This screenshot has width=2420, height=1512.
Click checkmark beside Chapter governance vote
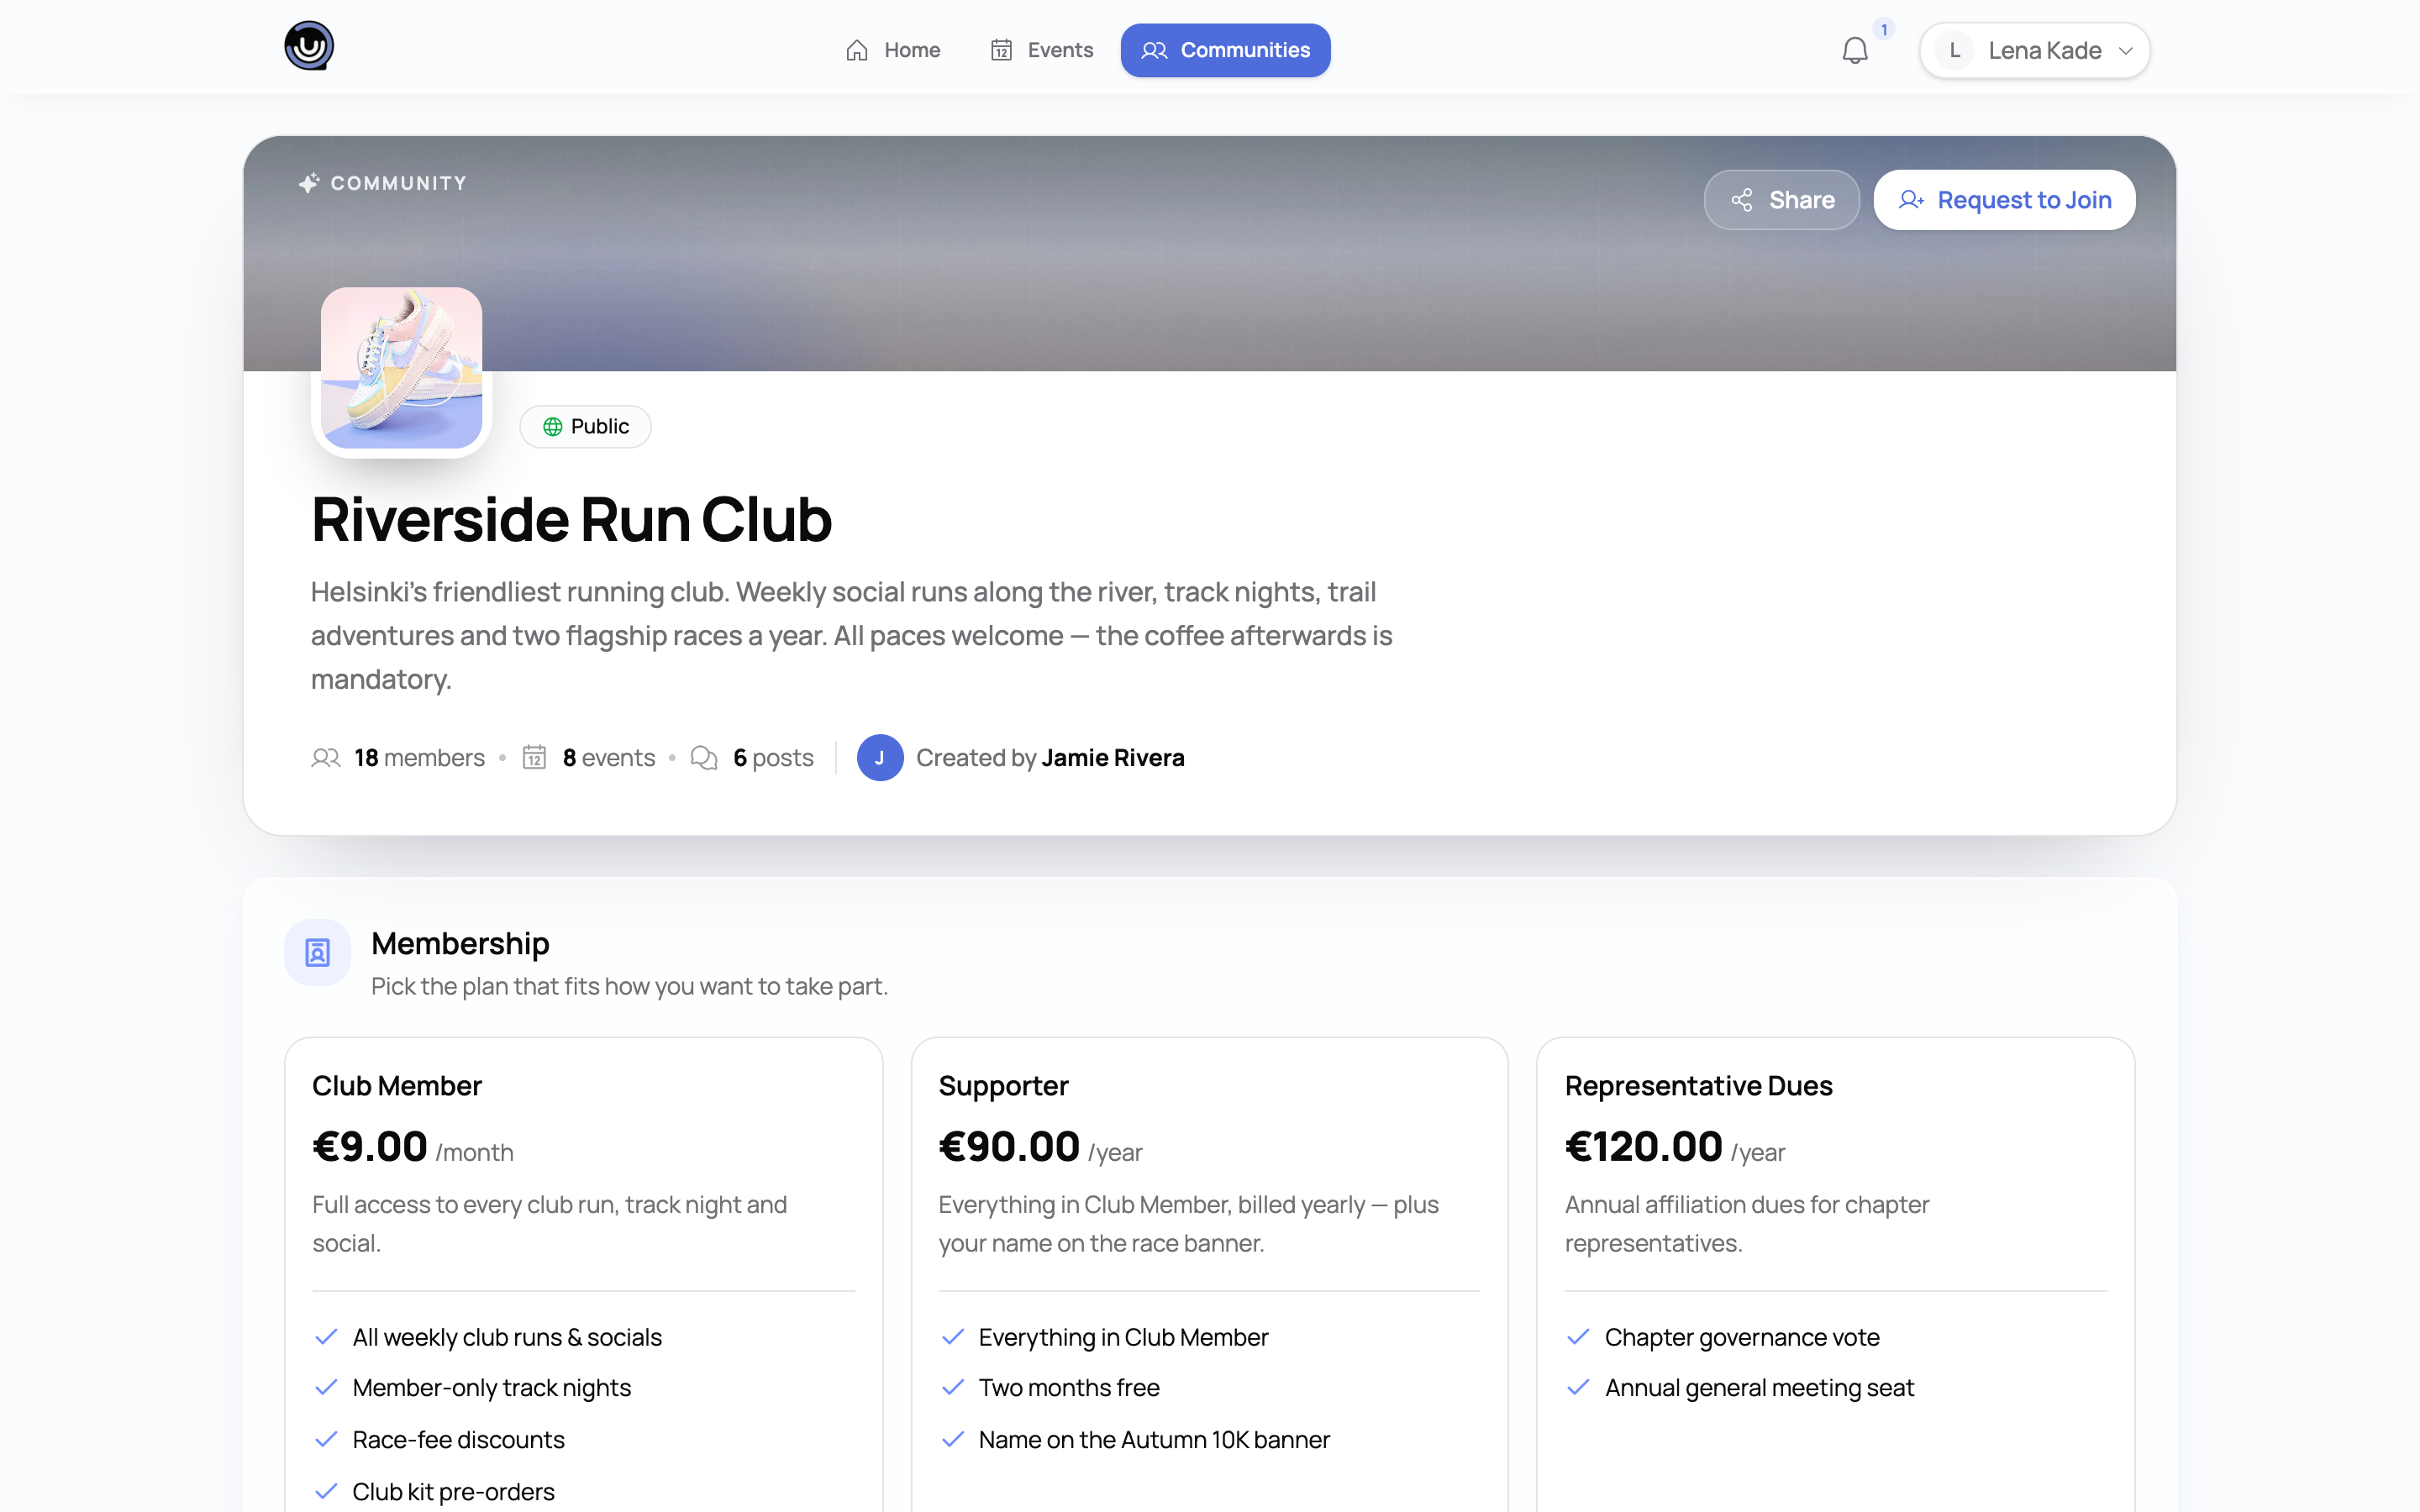1579,1337
